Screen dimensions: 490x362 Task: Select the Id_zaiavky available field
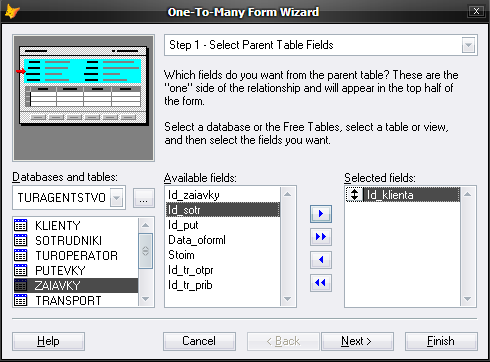223,195
